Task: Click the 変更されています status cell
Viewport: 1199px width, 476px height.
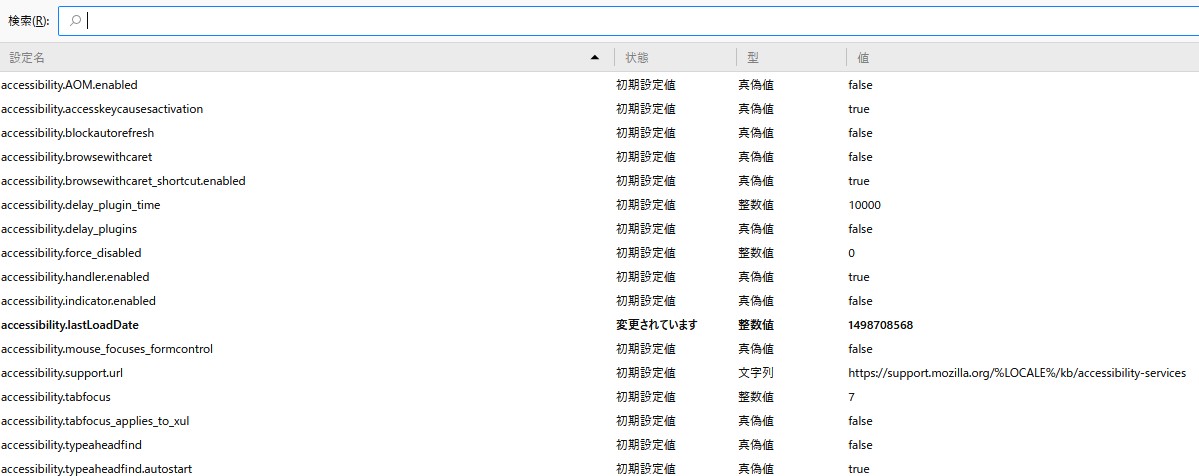Action: point(656,325)
